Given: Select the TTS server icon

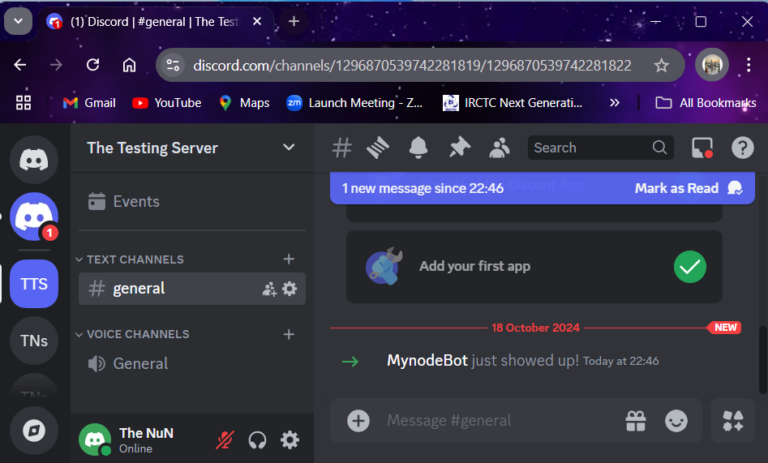Looking at the screenshot, I should tap(34, 284).
